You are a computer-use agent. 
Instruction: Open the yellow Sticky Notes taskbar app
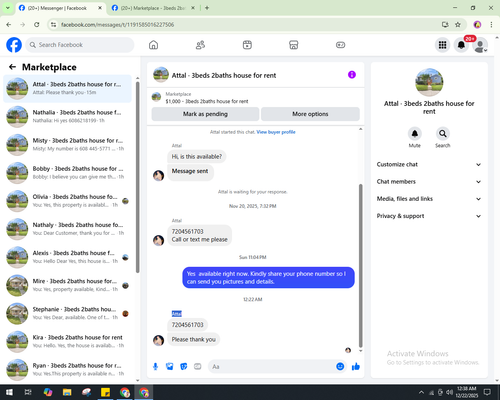(x=105, y=392)
